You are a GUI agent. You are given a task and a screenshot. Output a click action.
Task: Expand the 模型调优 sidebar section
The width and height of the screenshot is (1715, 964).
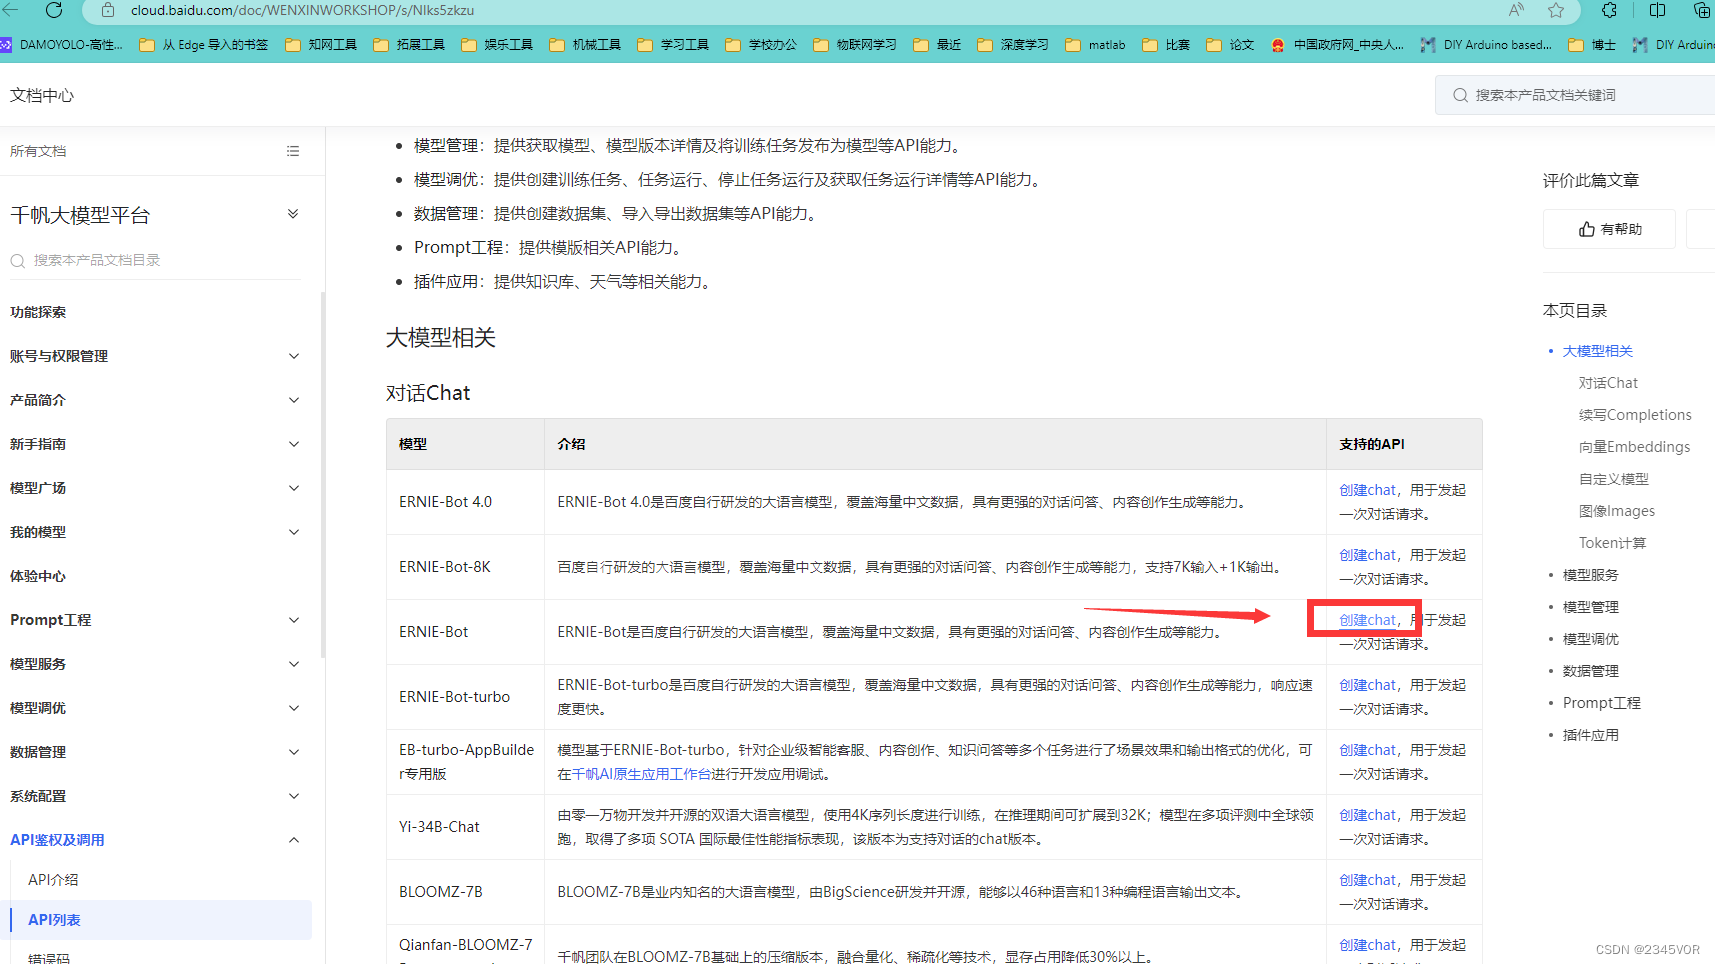(294, 708)
